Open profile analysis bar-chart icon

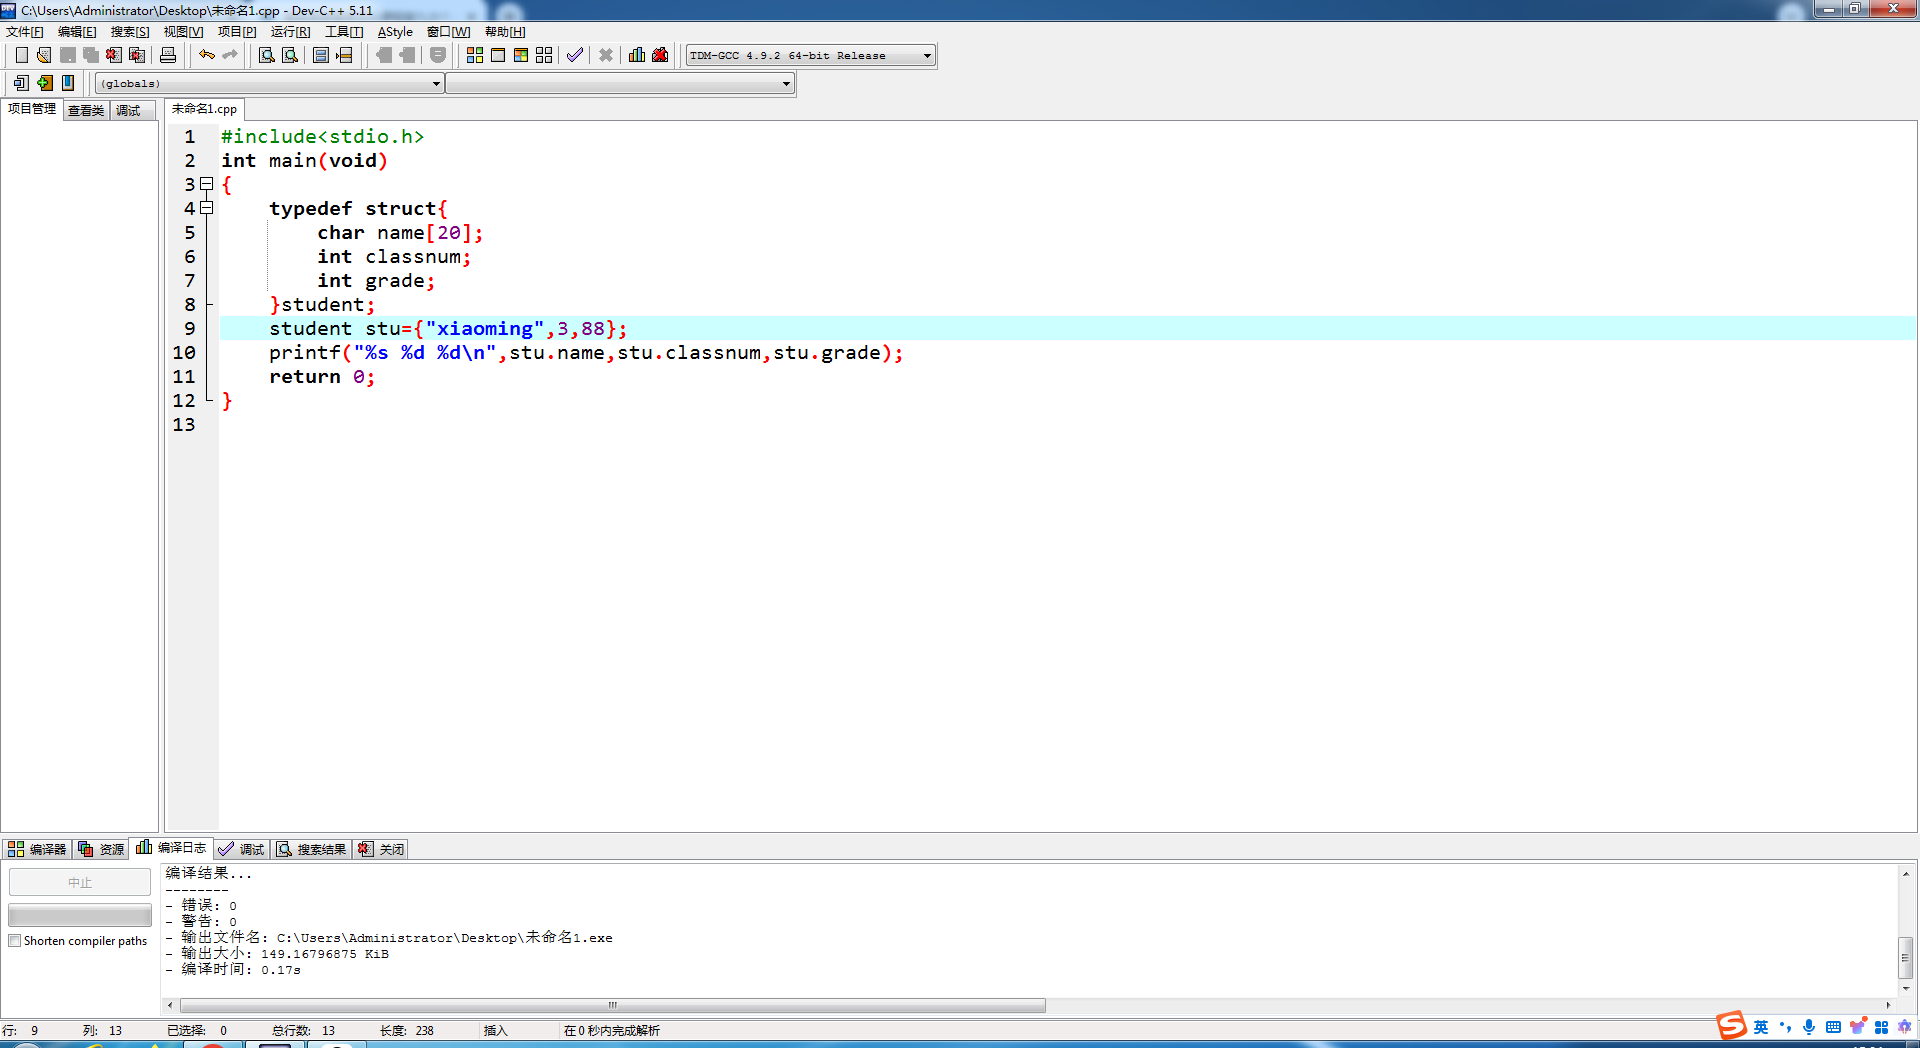point(637,55)
